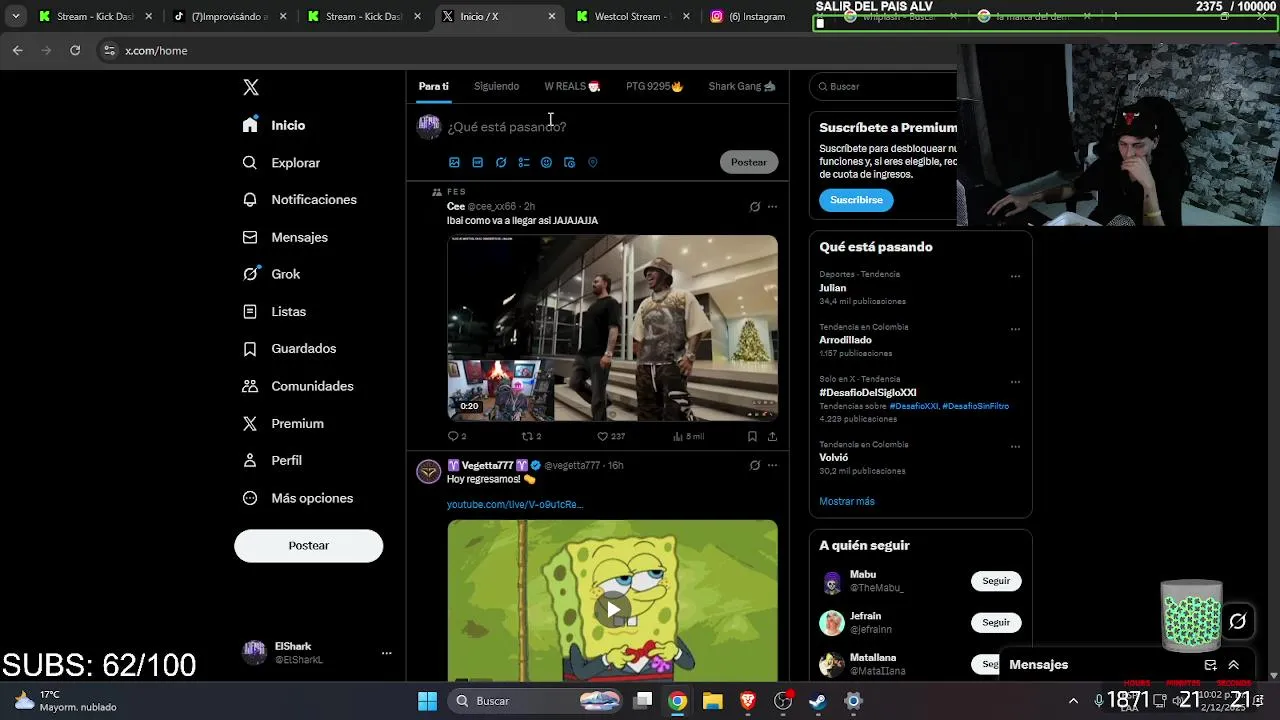Open Grok actions on Cee's post

click(x=755, y=207)
